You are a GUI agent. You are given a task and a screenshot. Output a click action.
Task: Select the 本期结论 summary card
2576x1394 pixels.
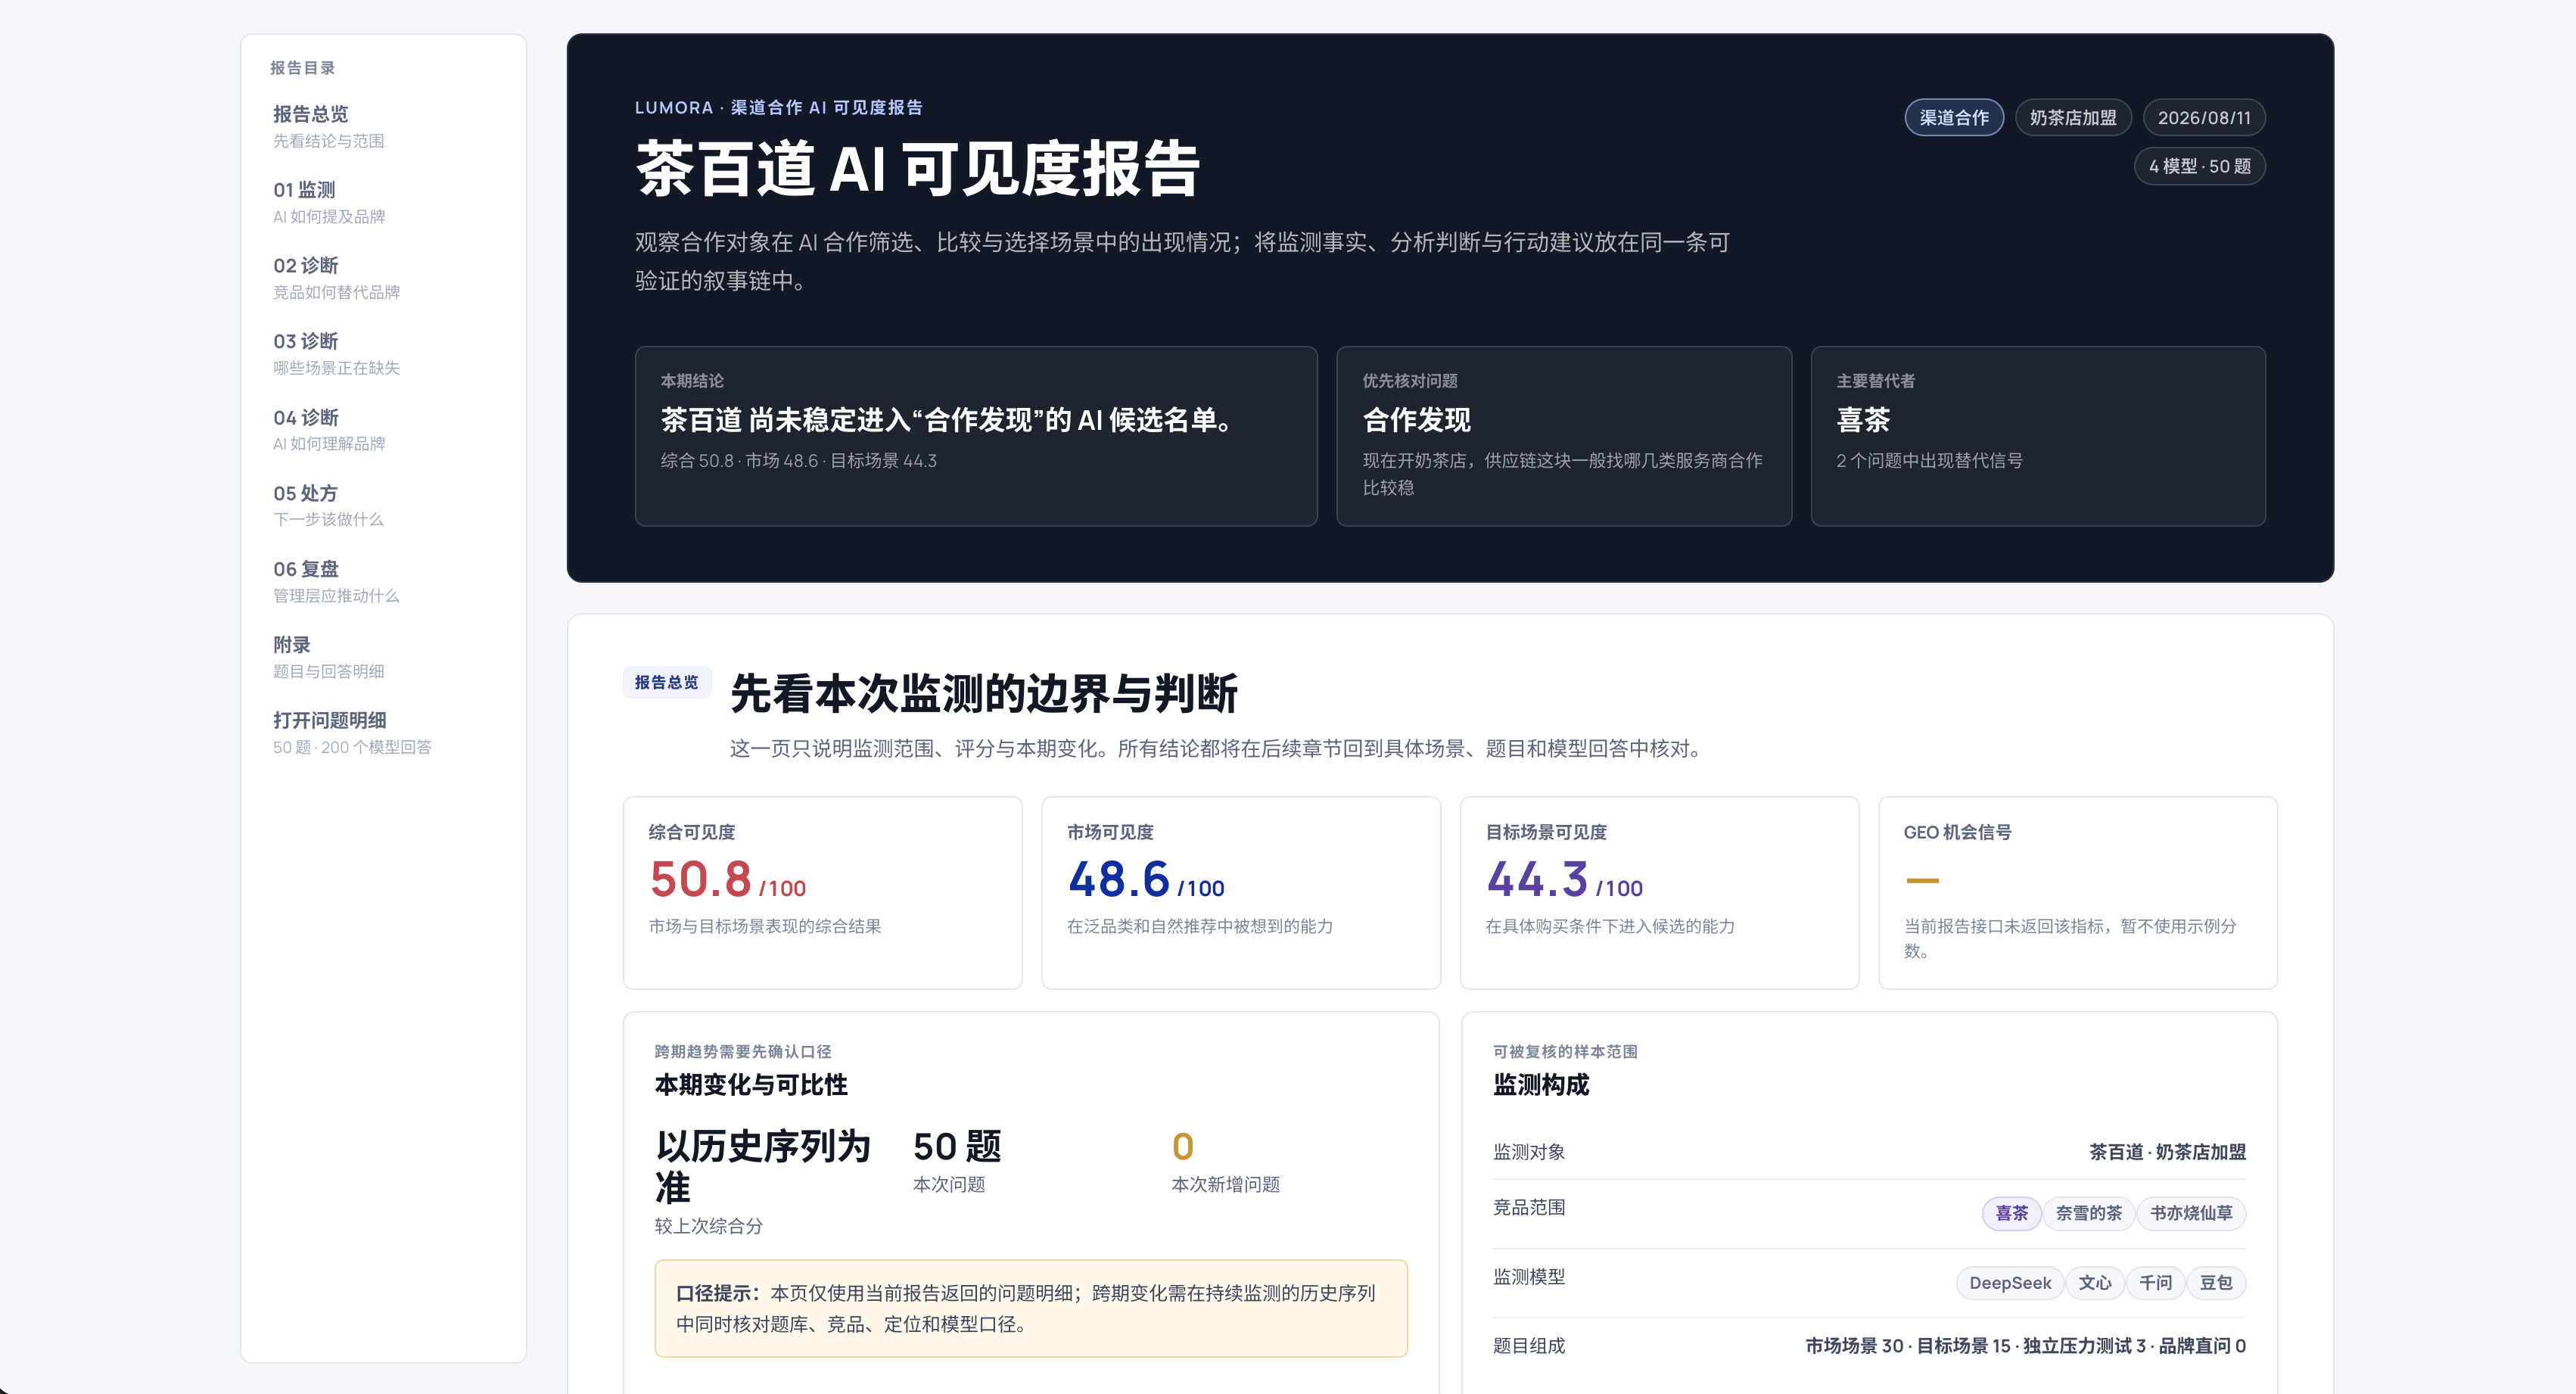(976, 436)
